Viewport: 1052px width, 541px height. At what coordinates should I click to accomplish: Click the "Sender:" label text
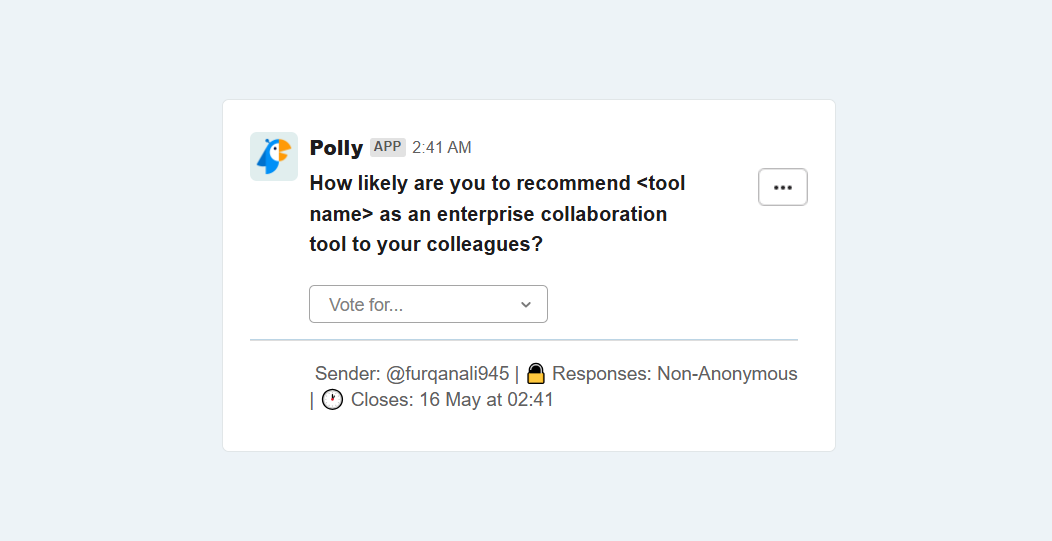coord(348,374)
